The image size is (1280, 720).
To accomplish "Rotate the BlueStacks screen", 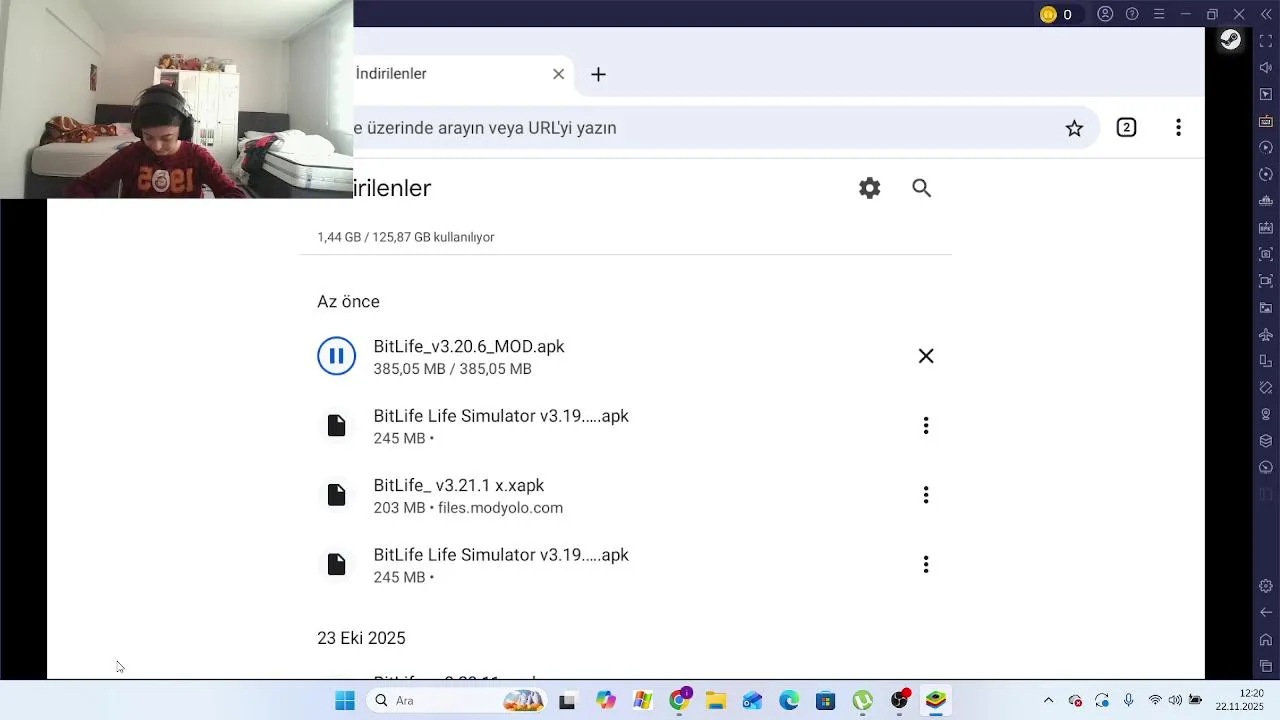I will (1266, 361).
